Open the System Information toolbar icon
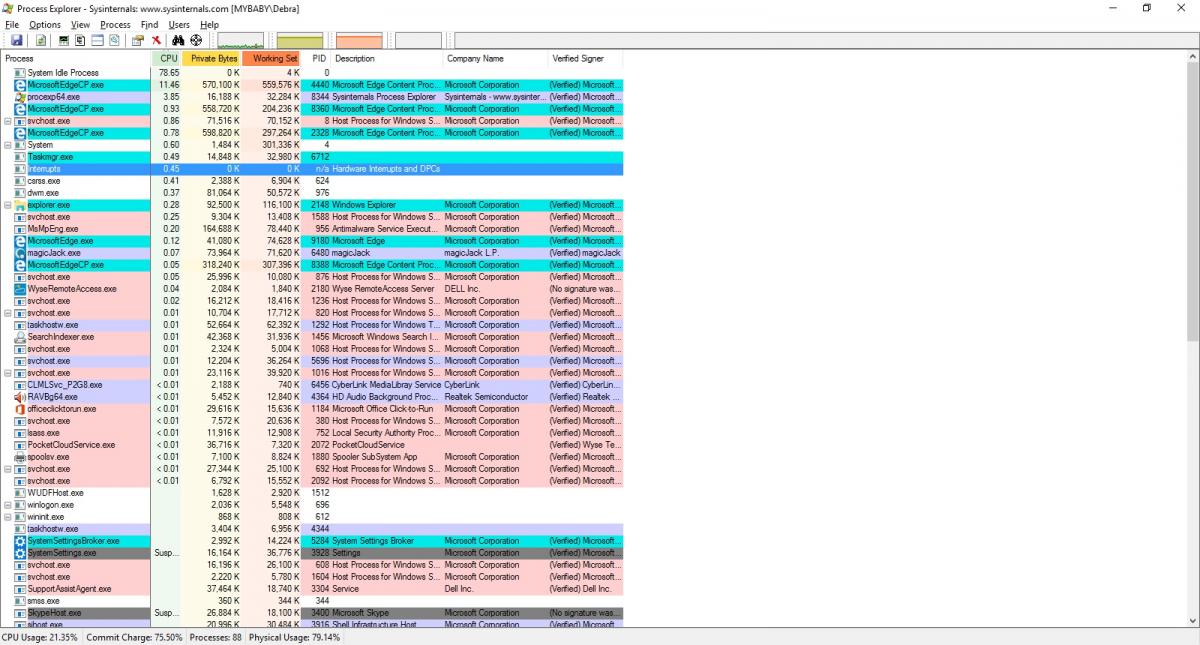The width and height of the screenshot is (1200, 645). (64, 40)
